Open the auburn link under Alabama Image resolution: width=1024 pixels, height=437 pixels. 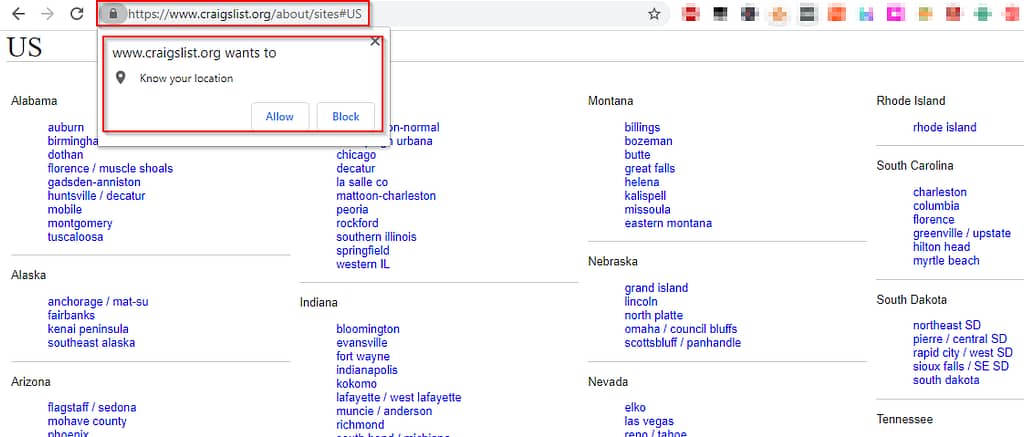[66, 127]
